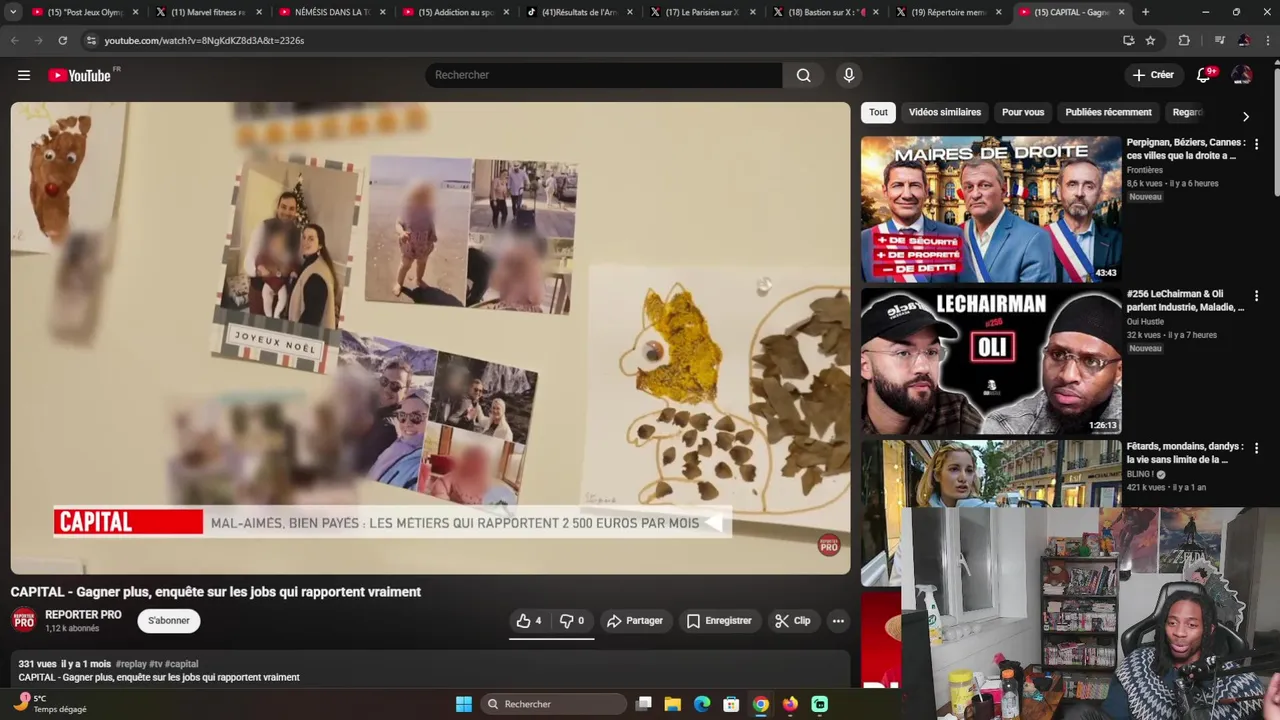View site information icon in address bar
The height and width of the screenshot is (720, 1280).
pos(91,40)
